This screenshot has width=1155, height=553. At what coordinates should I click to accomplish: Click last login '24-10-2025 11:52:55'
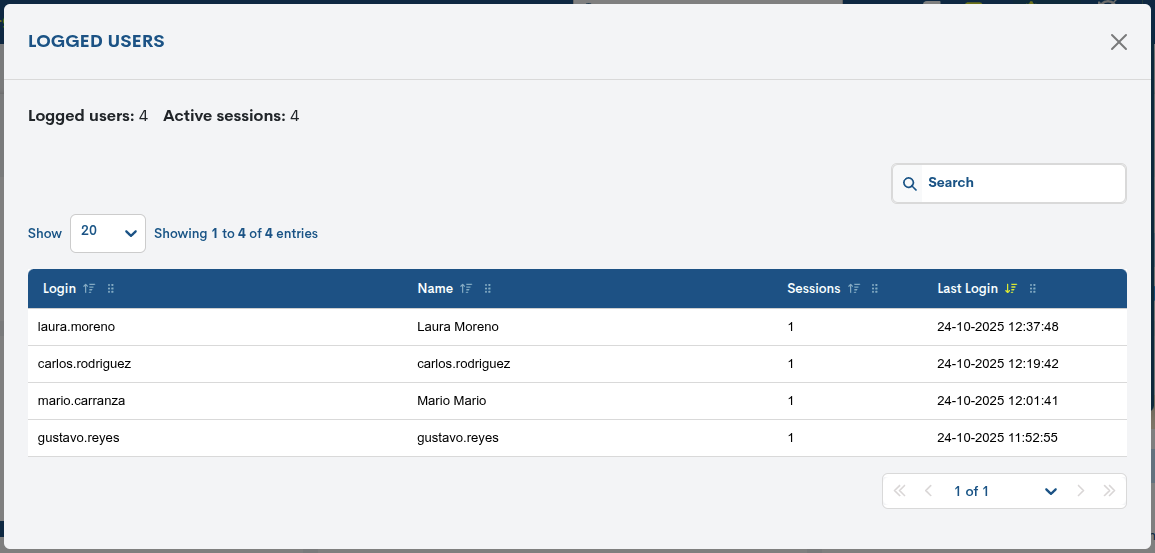997,437
